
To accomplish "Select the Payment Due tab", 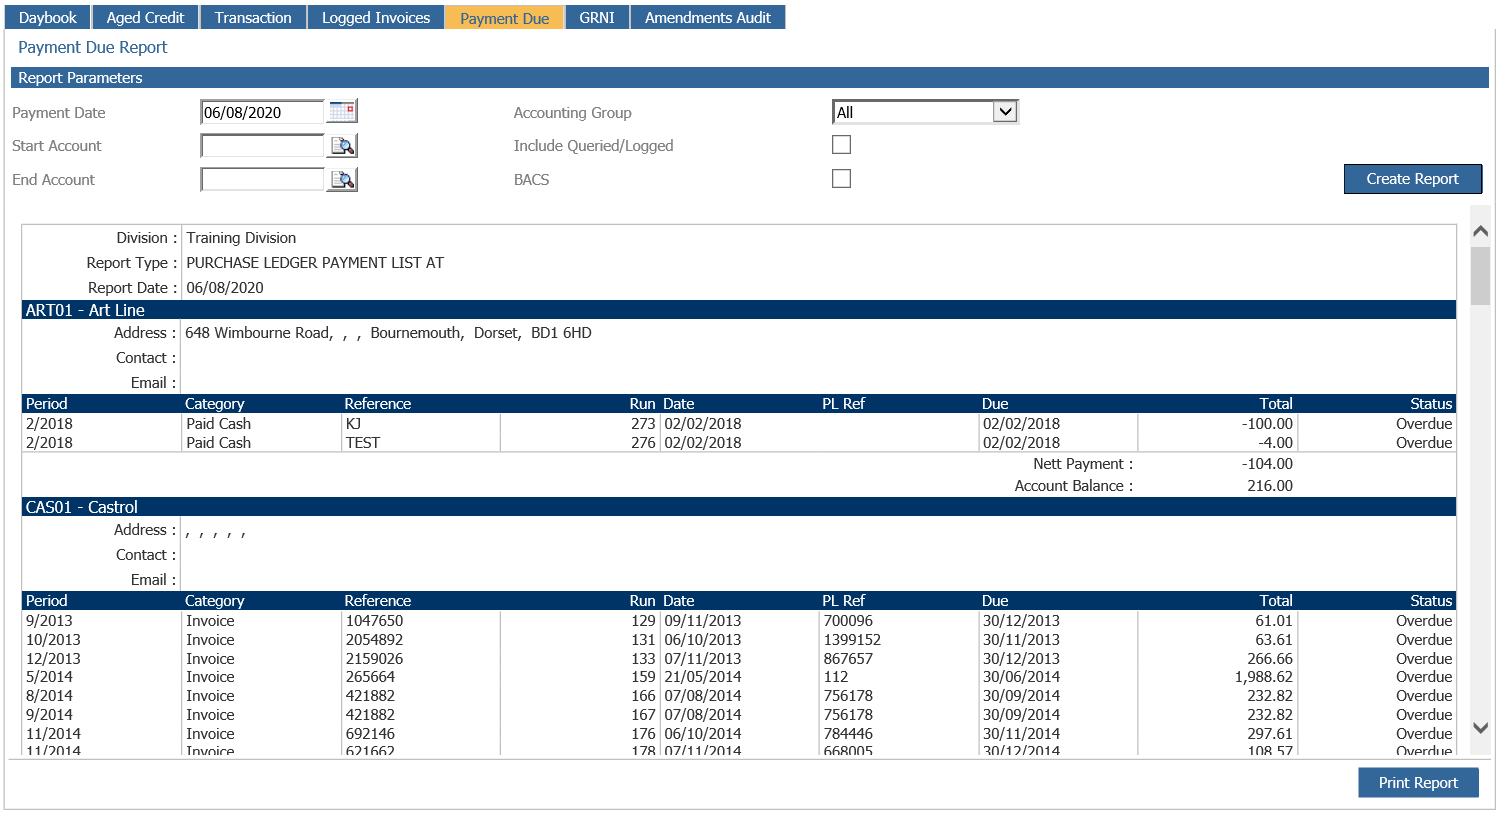I will 505,17.
